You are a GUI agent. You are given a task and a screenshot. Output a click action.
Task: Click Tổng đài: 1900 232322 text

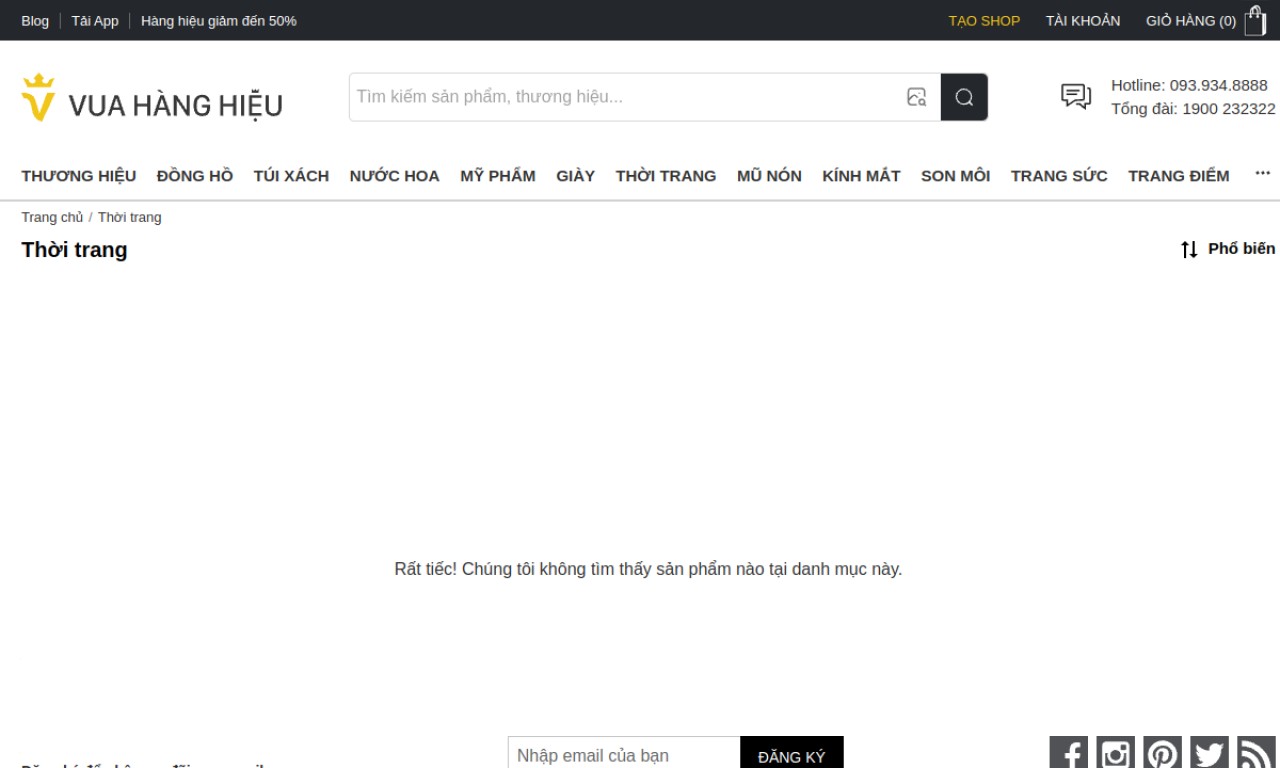[x=1193, y=109]
